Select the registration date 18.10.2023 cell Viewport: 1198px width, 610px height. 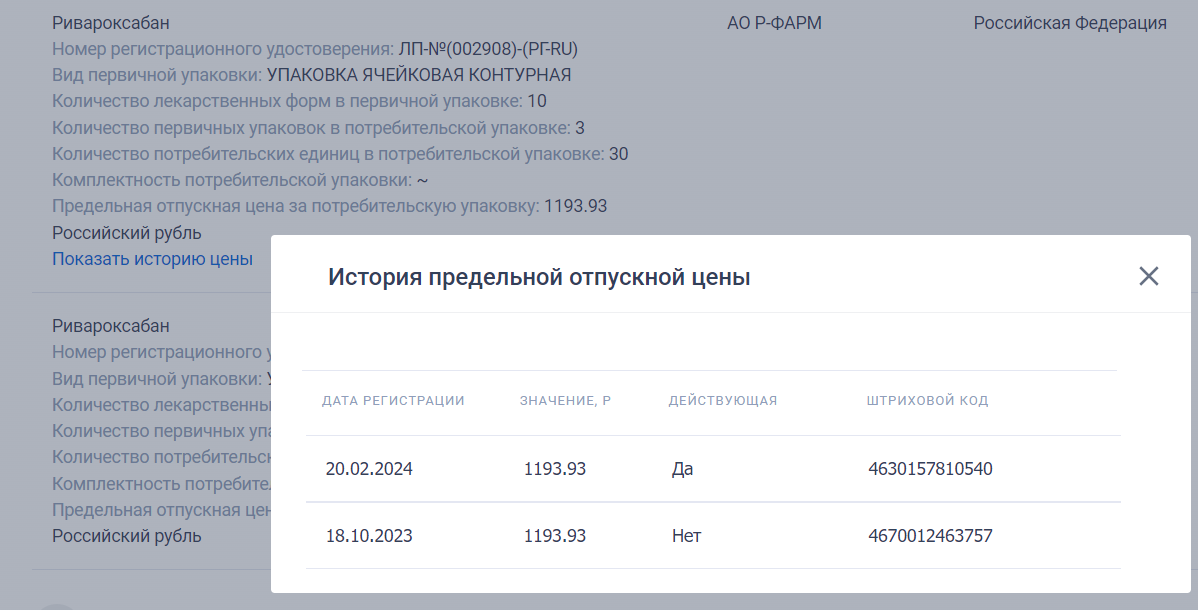pyautogui.click(x=369, y=536)
